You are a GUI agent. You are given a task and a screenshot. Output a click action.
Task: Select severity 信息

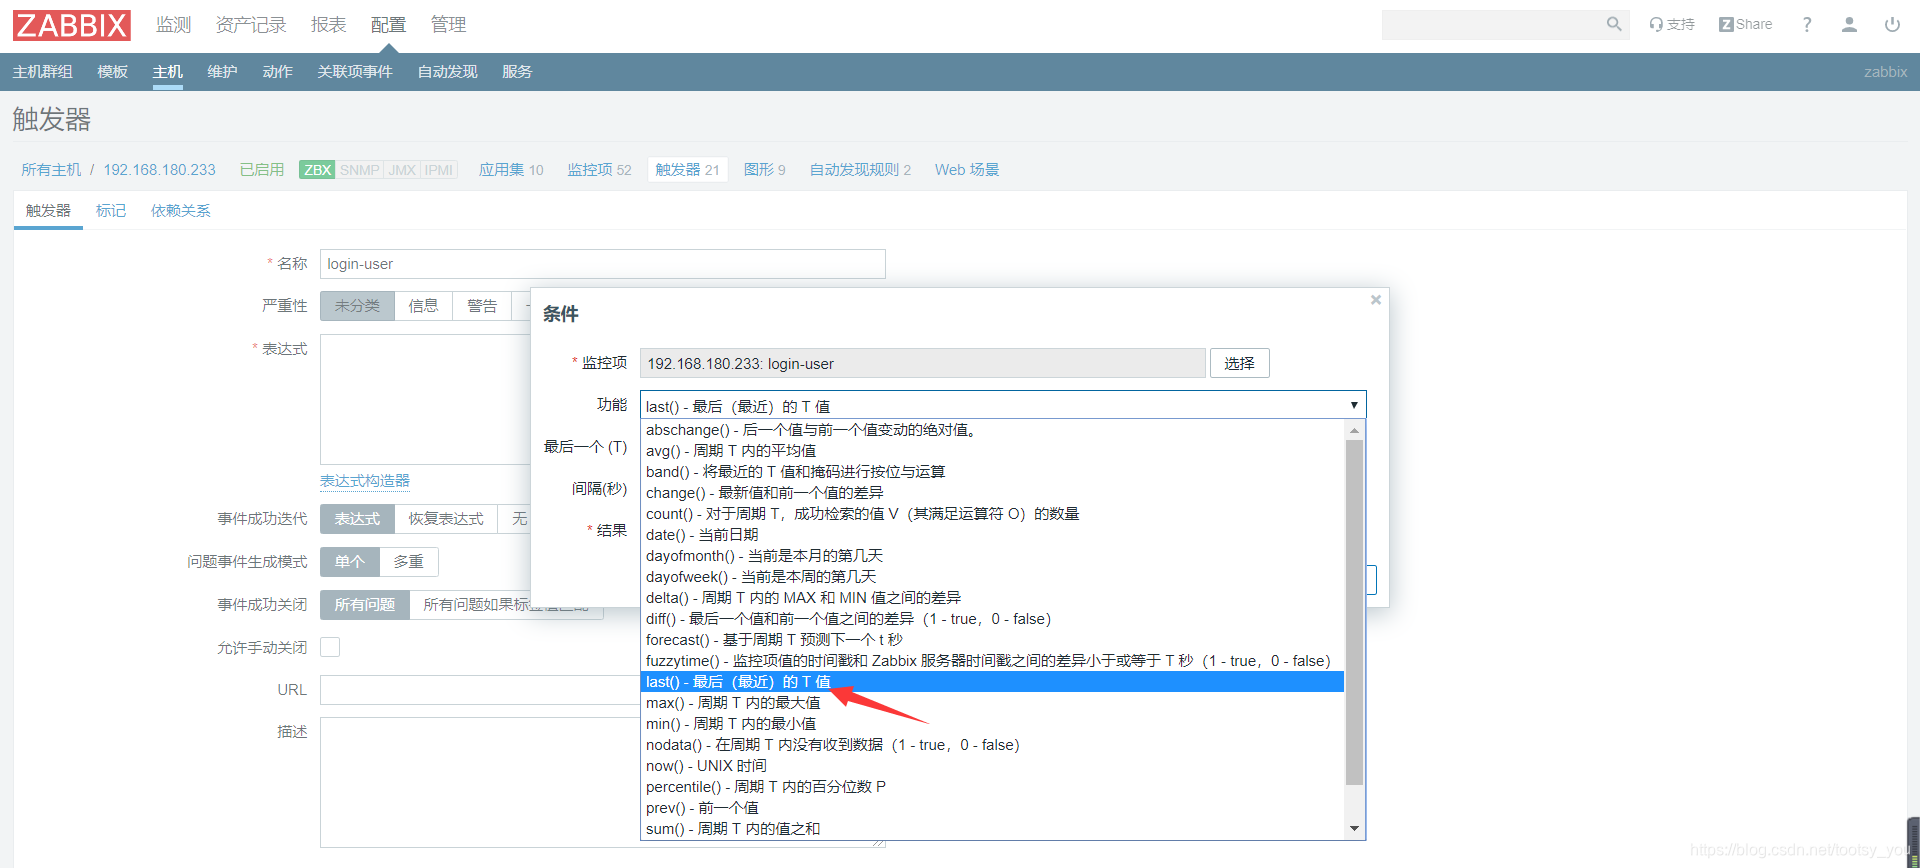423,306
